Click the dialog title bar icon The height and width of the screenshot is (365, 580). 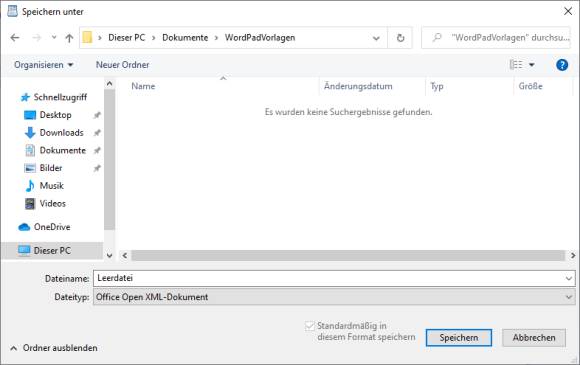tap(12, 11)
